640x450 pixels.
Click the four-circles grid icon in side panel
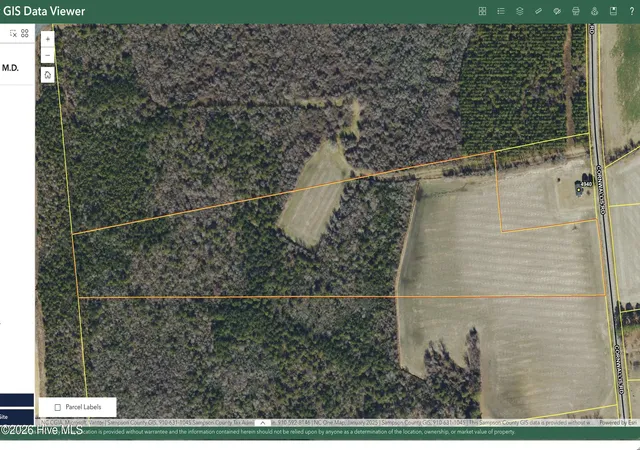pos(25,33)
